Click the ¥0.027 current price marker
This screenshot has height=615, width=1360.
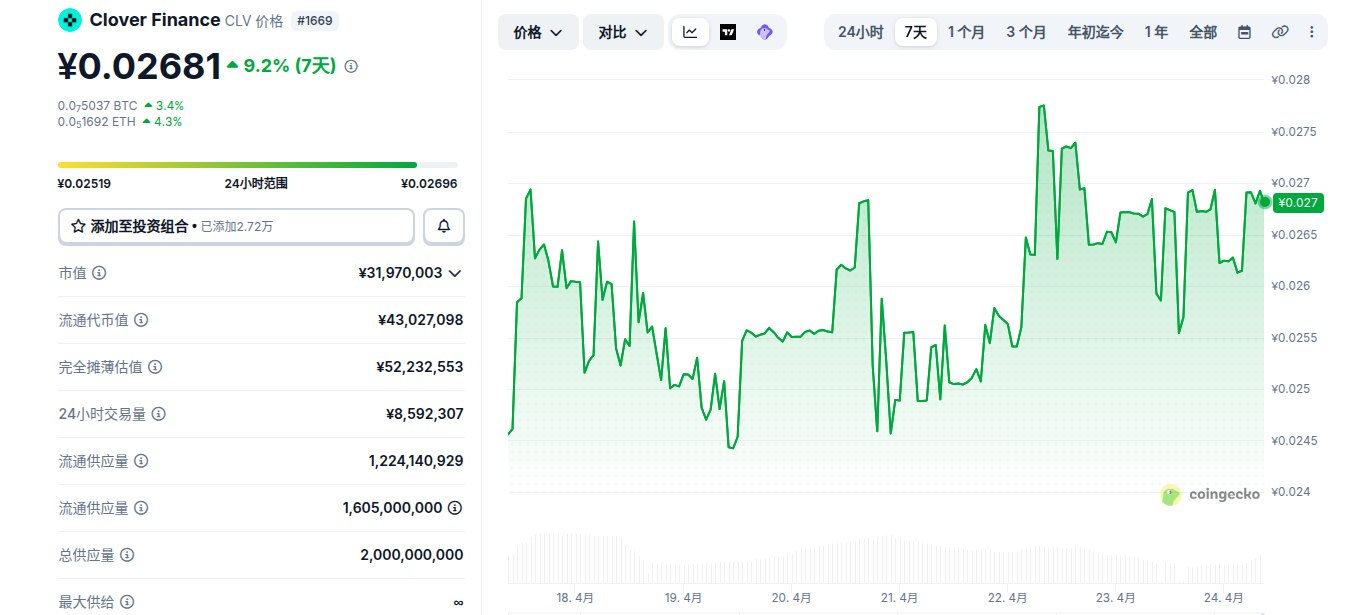1297,203
